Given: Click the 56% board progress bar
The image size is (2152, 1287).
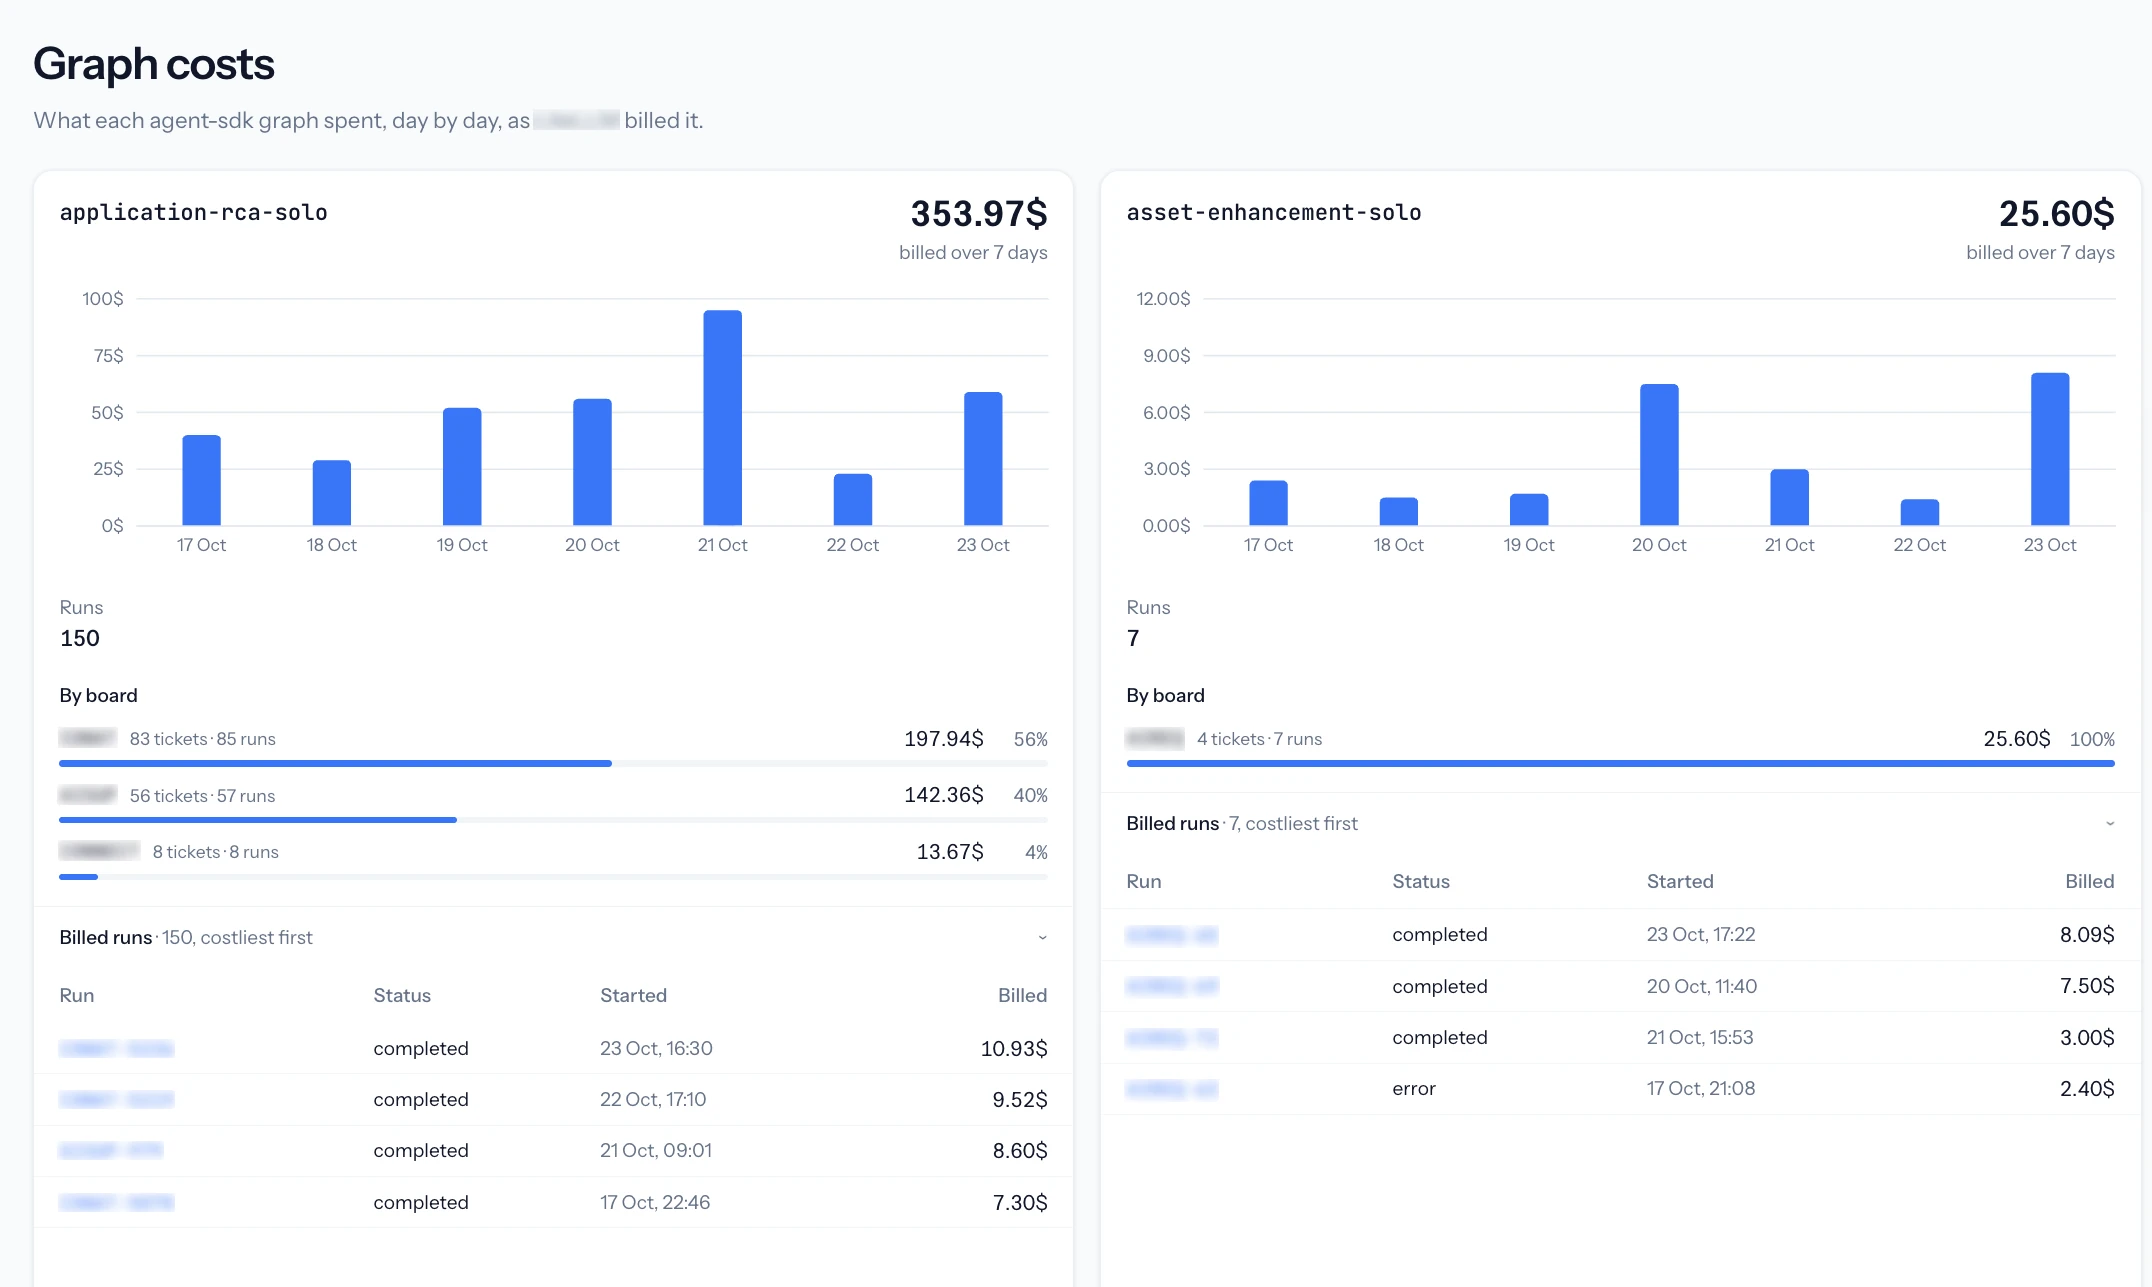Looking at the screenshot, I should (553, 764).
